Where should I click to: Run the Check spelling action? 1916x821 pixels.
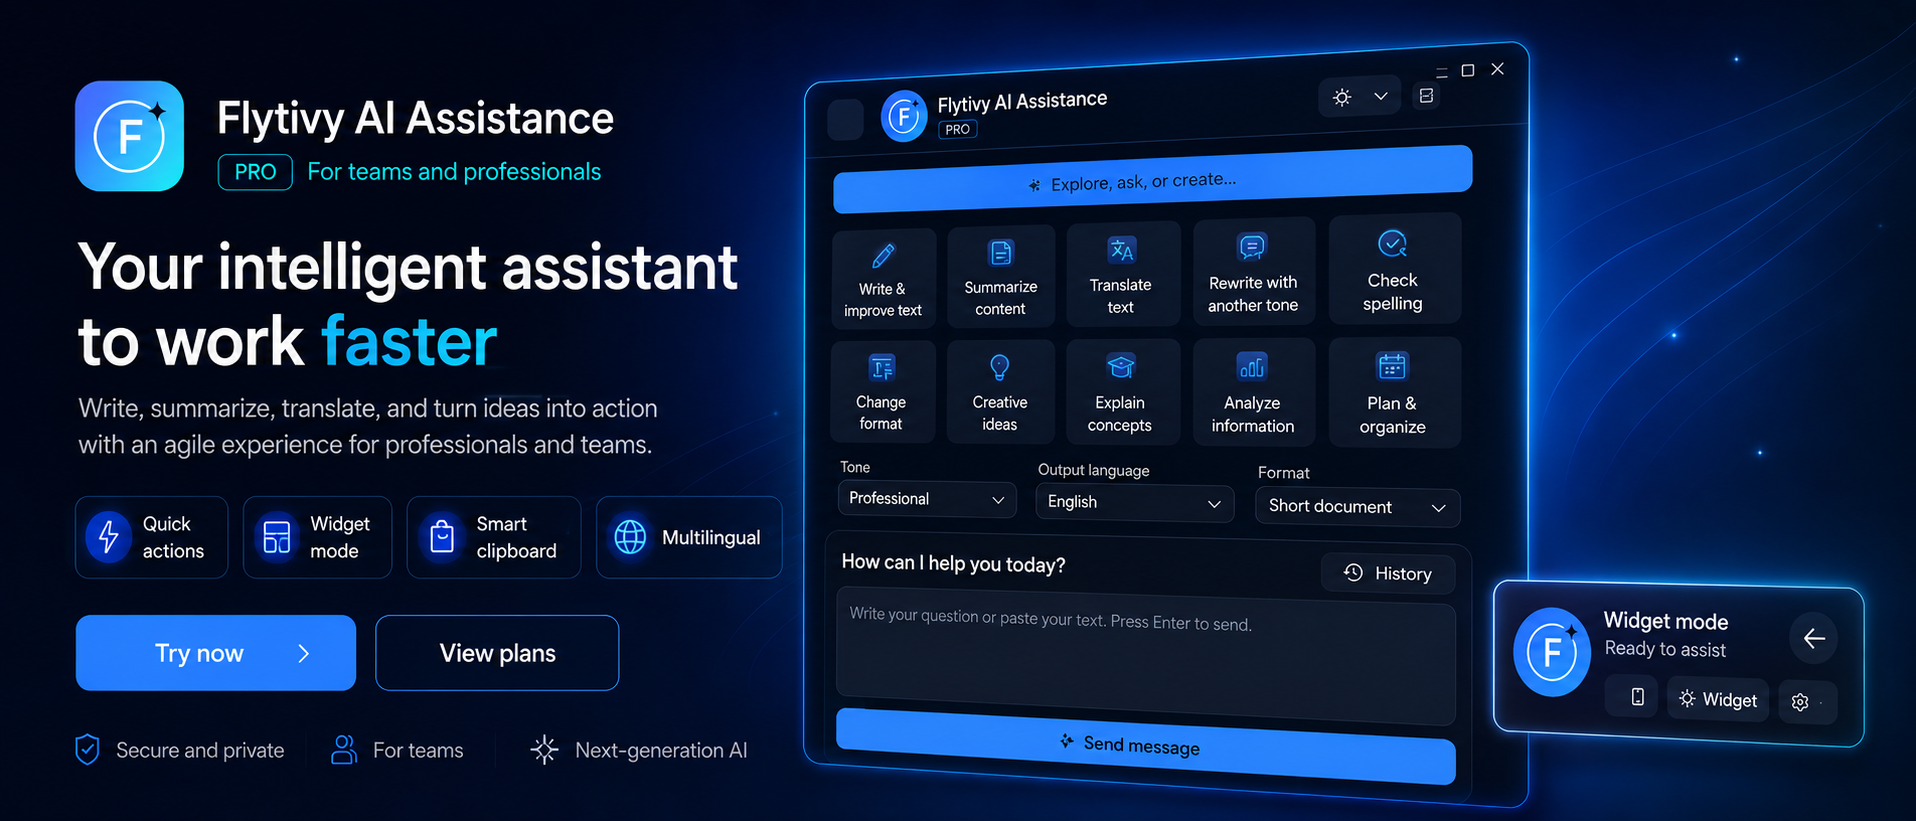point(1394,270)
